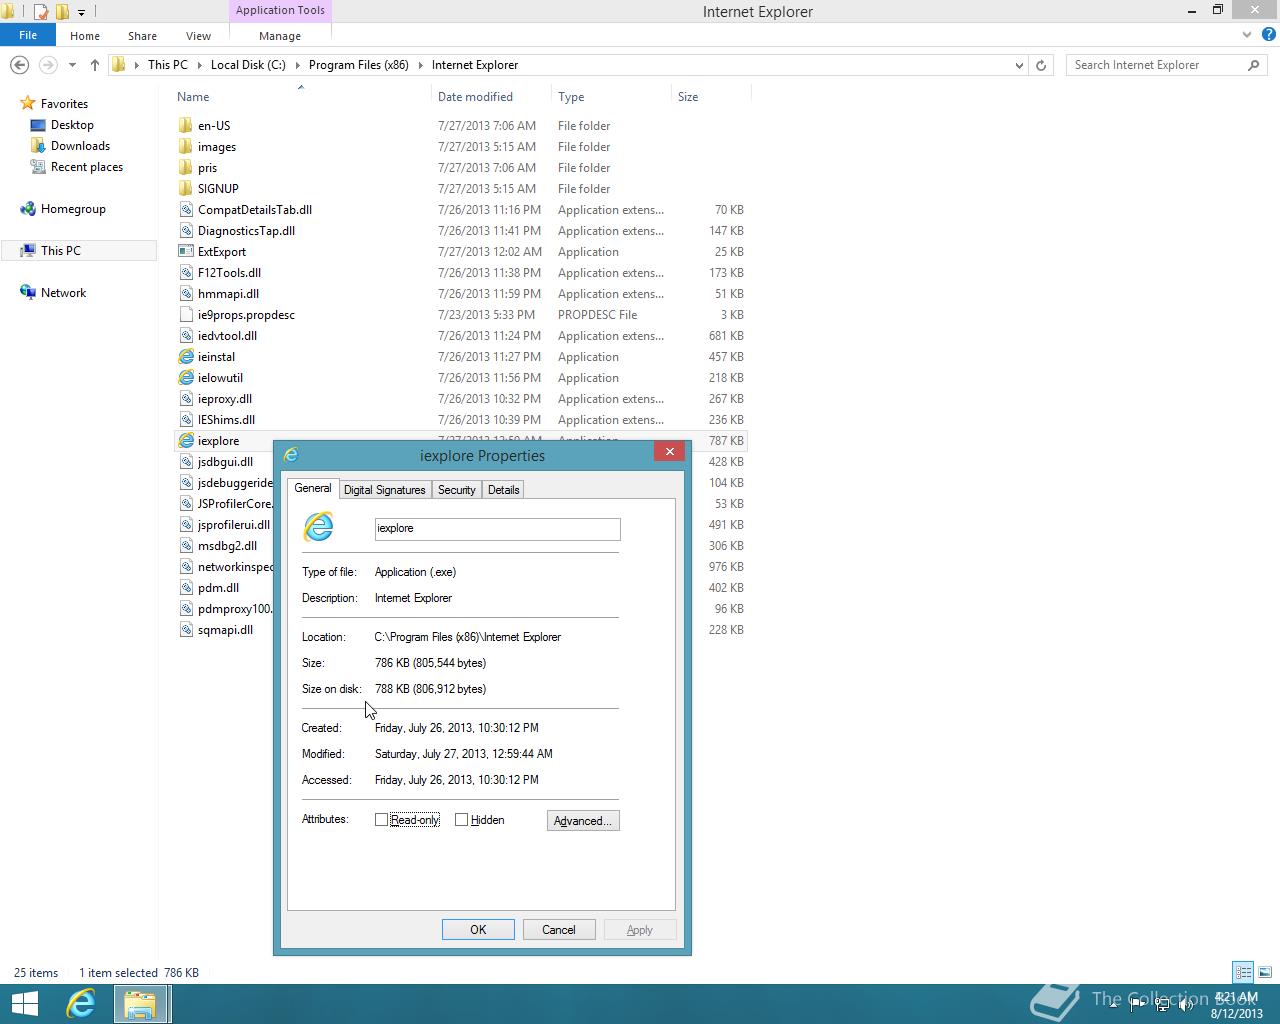Click the Properties icon in Quick Access Toolbar
This screenshot has height=1024, width=1280.
(x=41, y=12)
